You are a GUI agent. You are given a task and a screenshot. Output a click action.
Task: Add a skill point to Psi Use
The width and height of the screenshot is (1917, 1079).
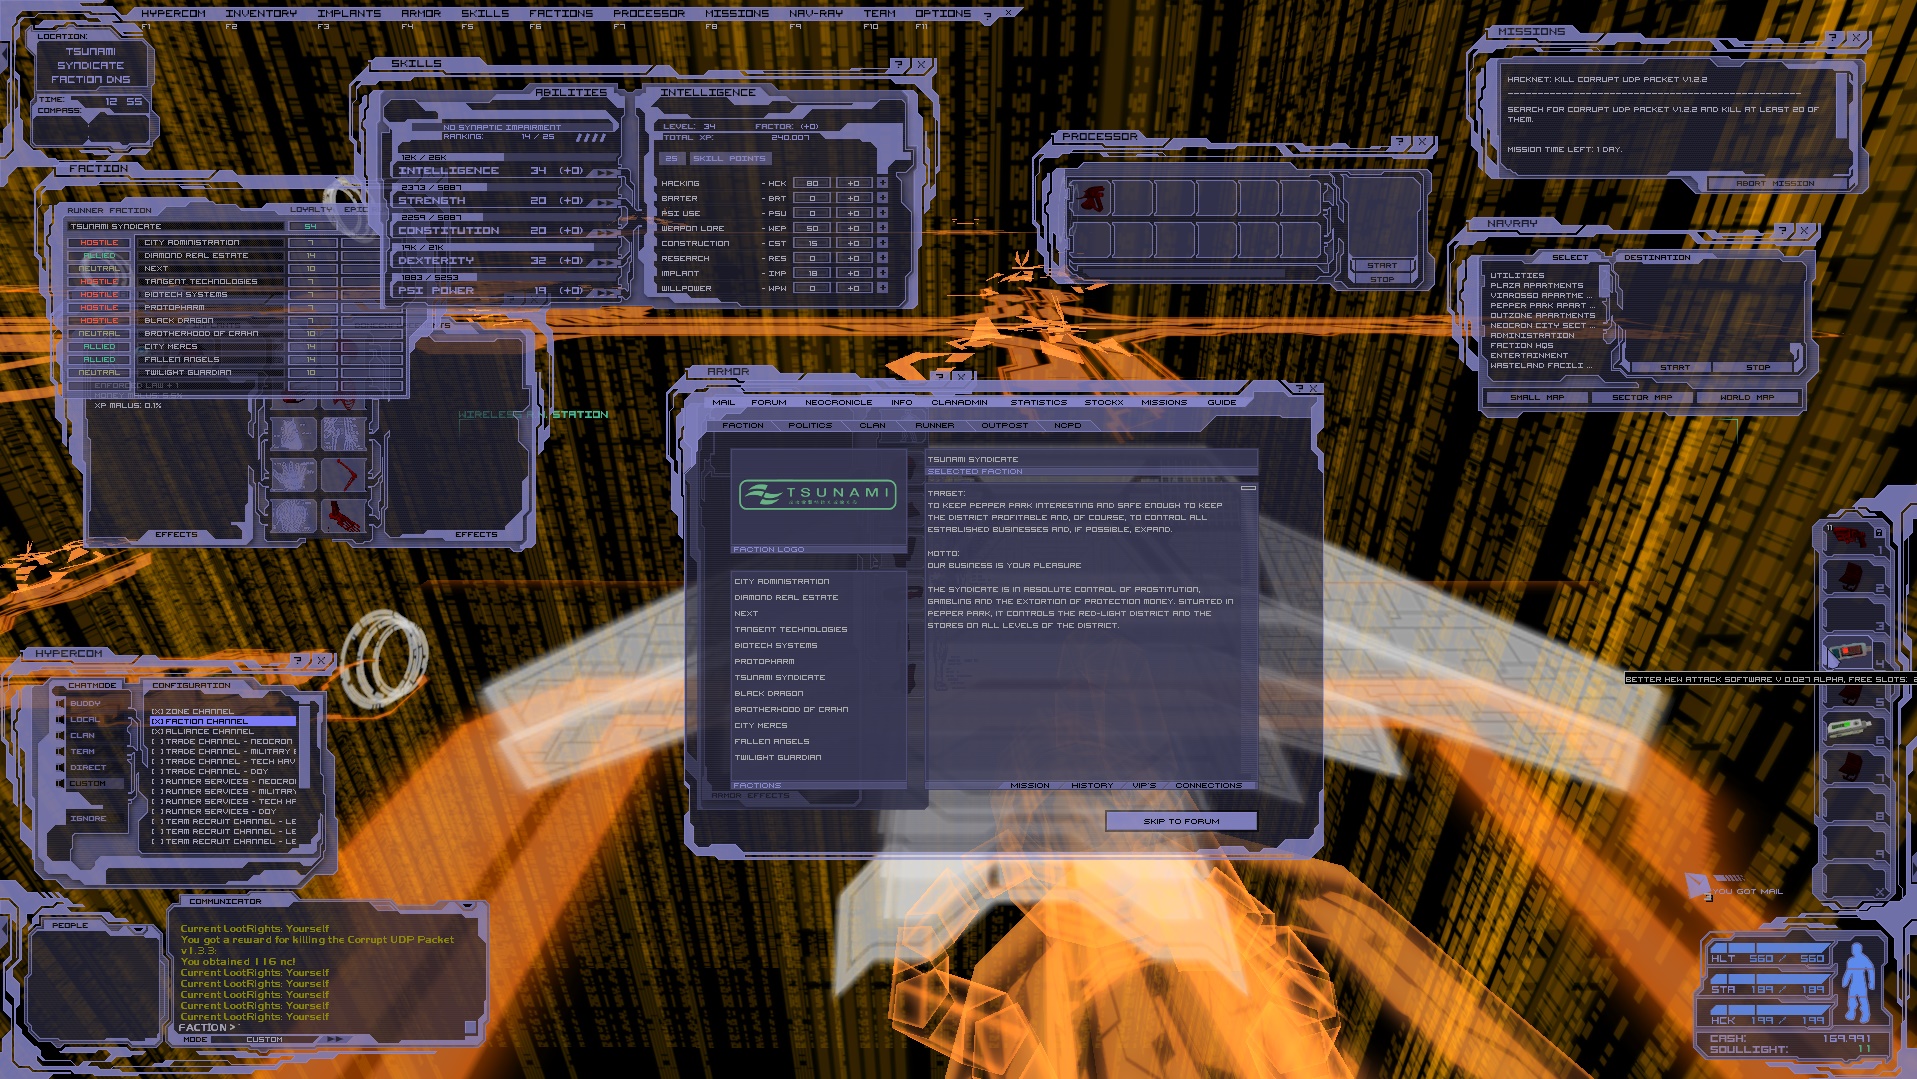(882, 213)
